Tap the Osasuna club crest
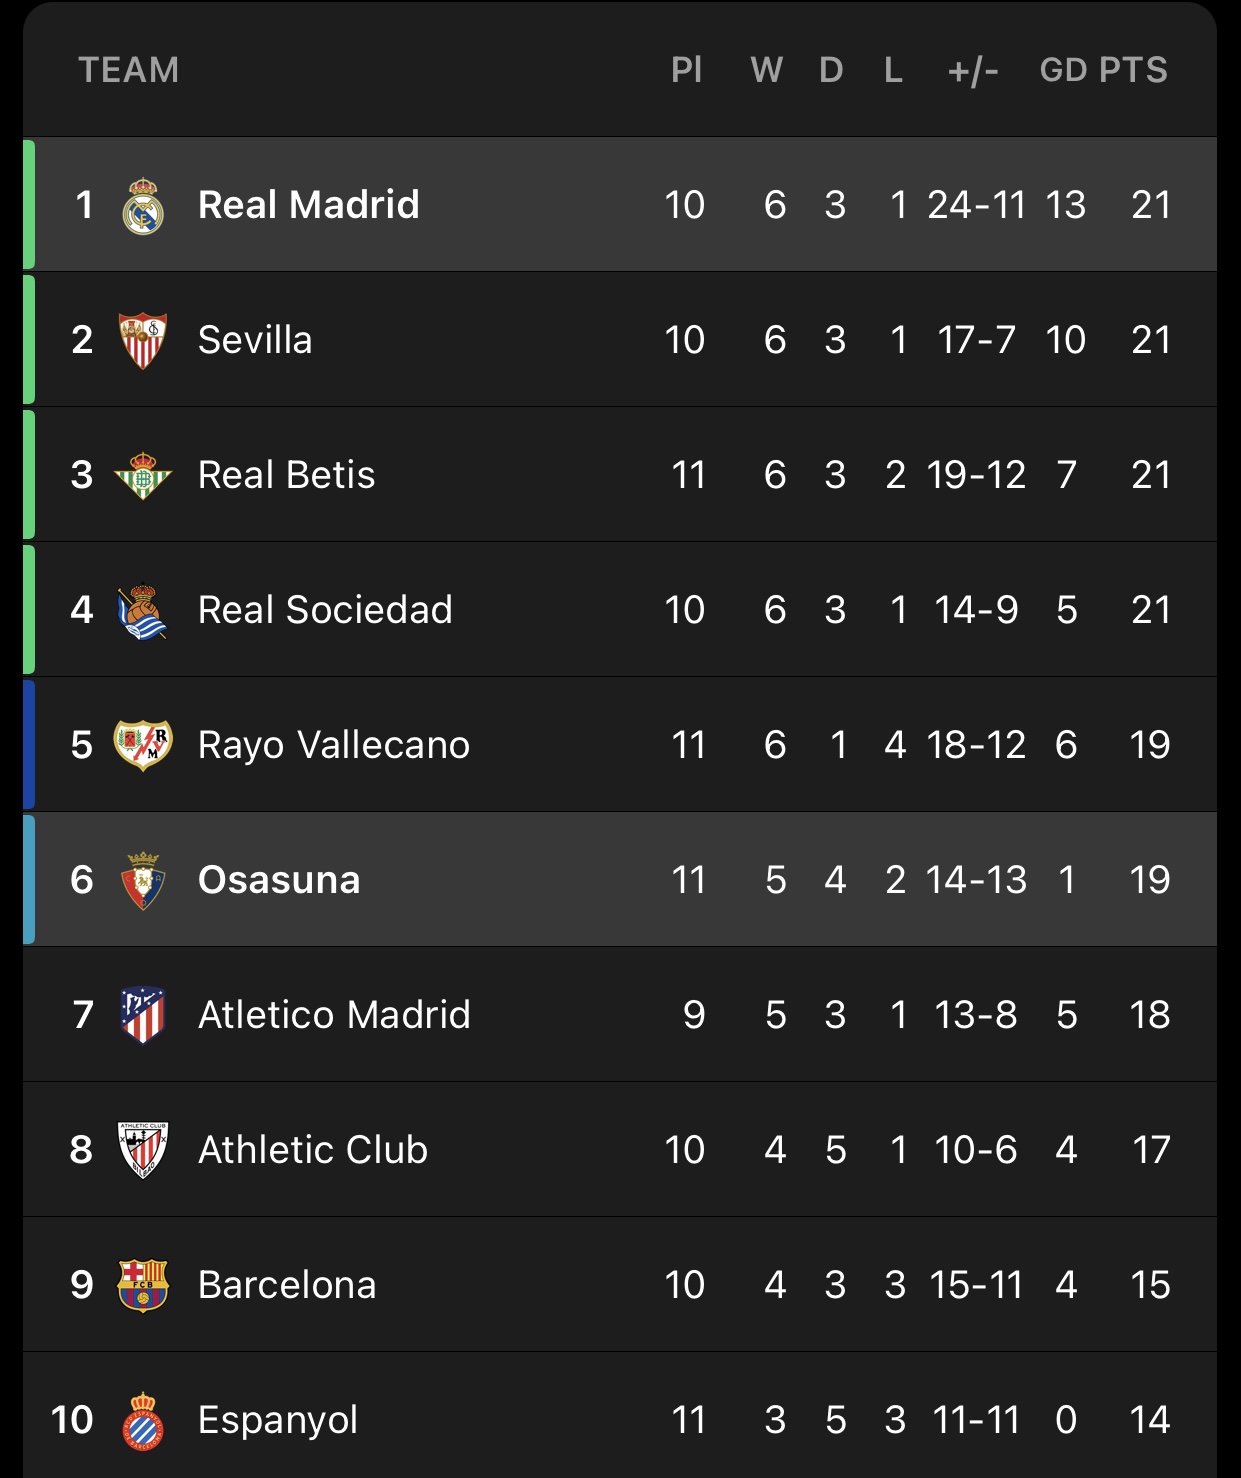The image size is (1241, 1478). pos(143,881)
